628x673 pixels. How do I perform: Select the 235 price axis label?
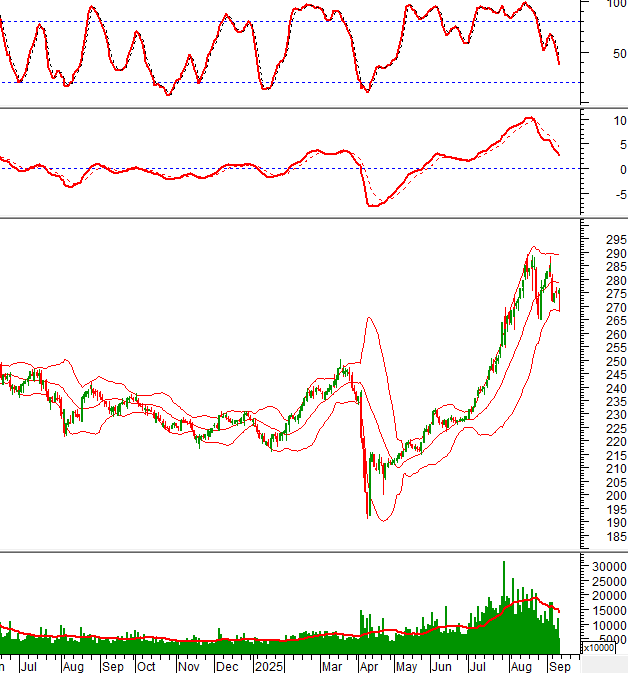pos(616,402)
